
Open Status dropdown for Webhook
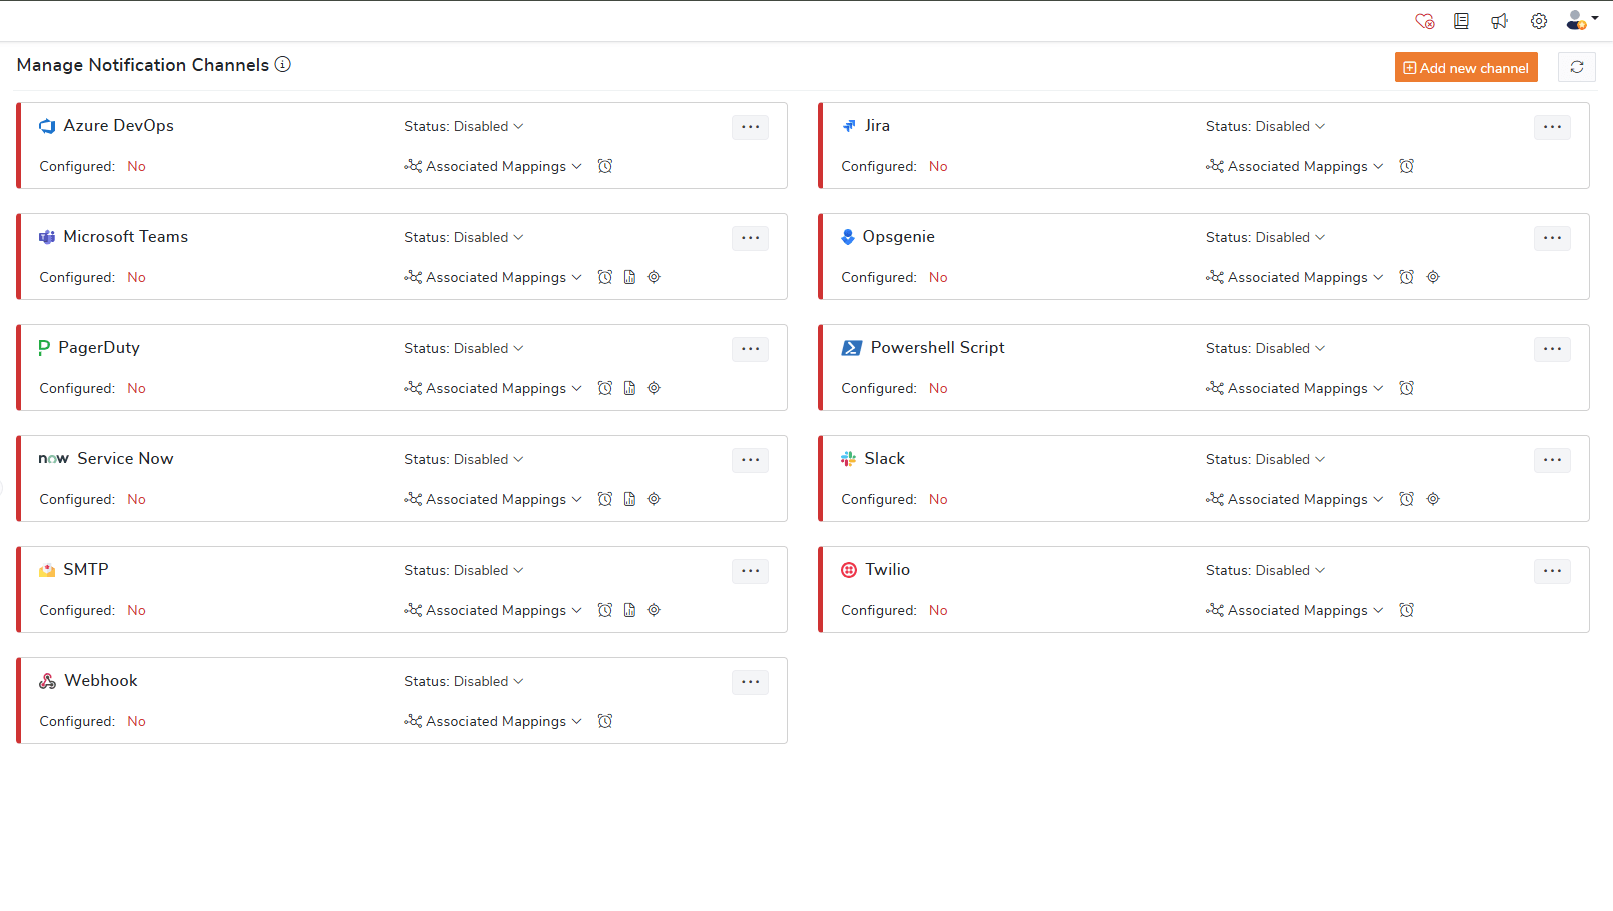[464, 681]
